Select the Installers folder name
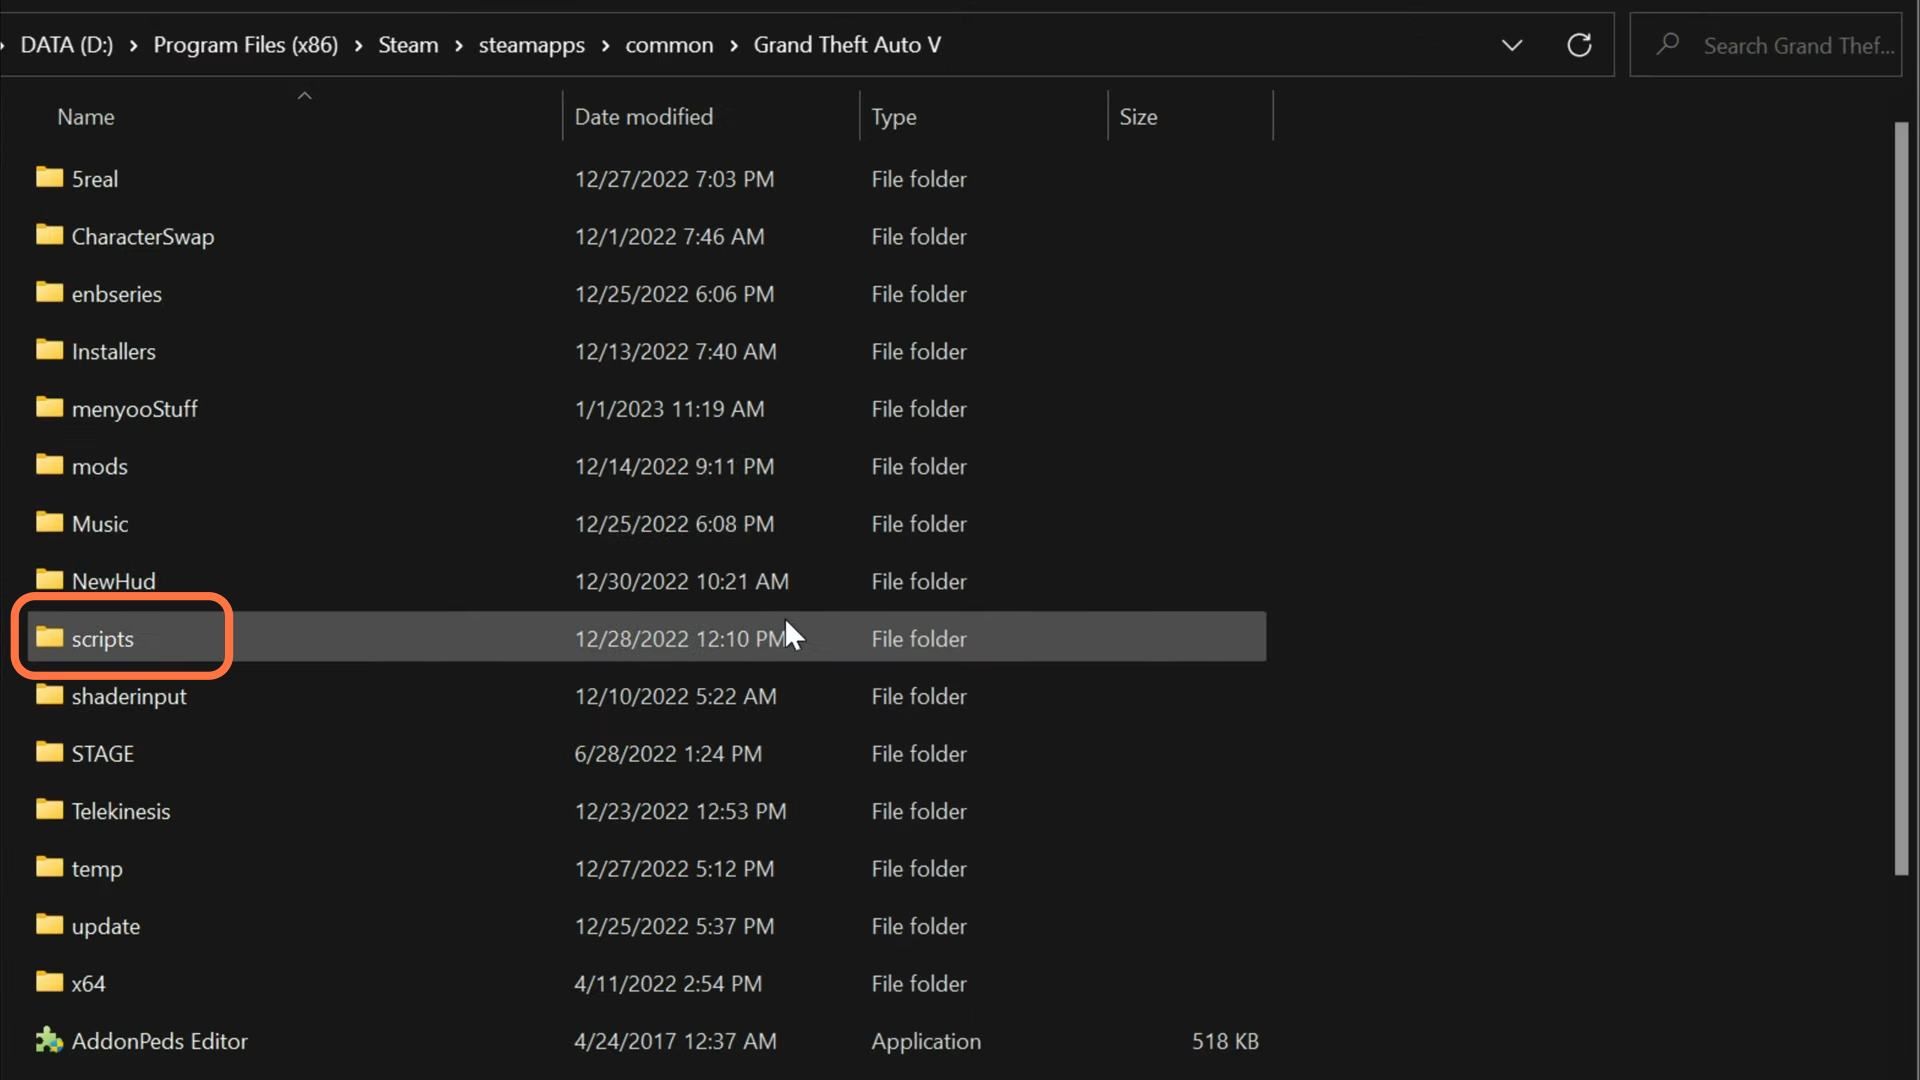This screenshot has height=1080, width=1920. coord(114,351)
